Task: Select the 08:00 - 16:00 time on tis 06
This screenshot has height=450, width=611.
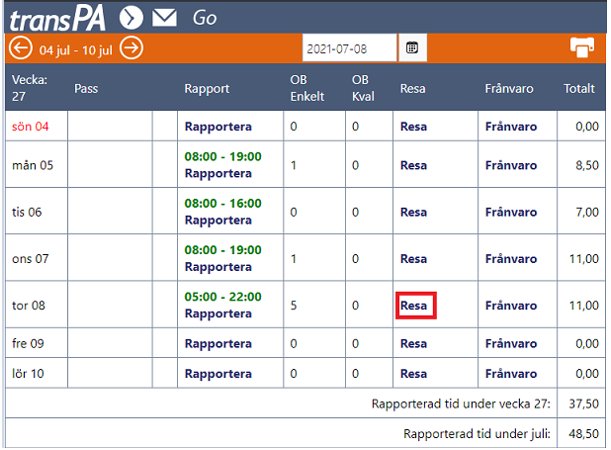Action: pos(223,203)
